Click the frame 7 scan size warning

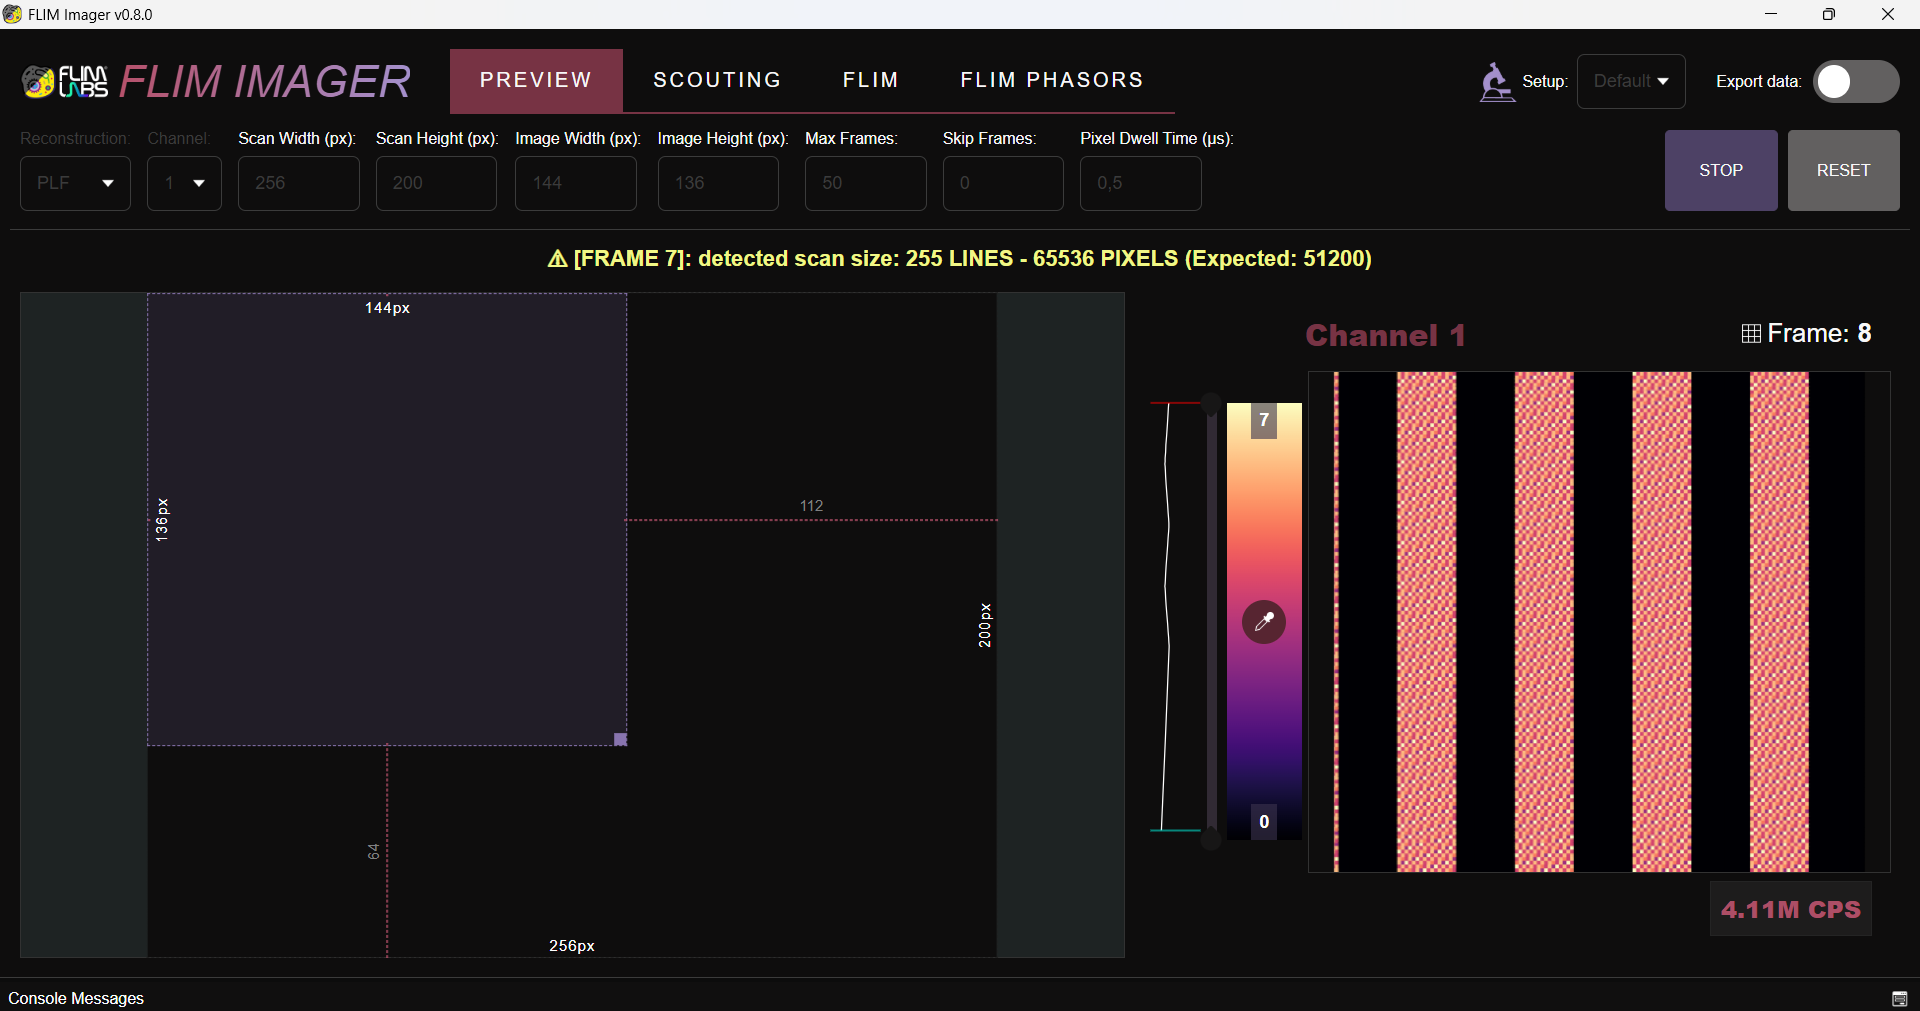pyautogui.click(x=960, y=259)
